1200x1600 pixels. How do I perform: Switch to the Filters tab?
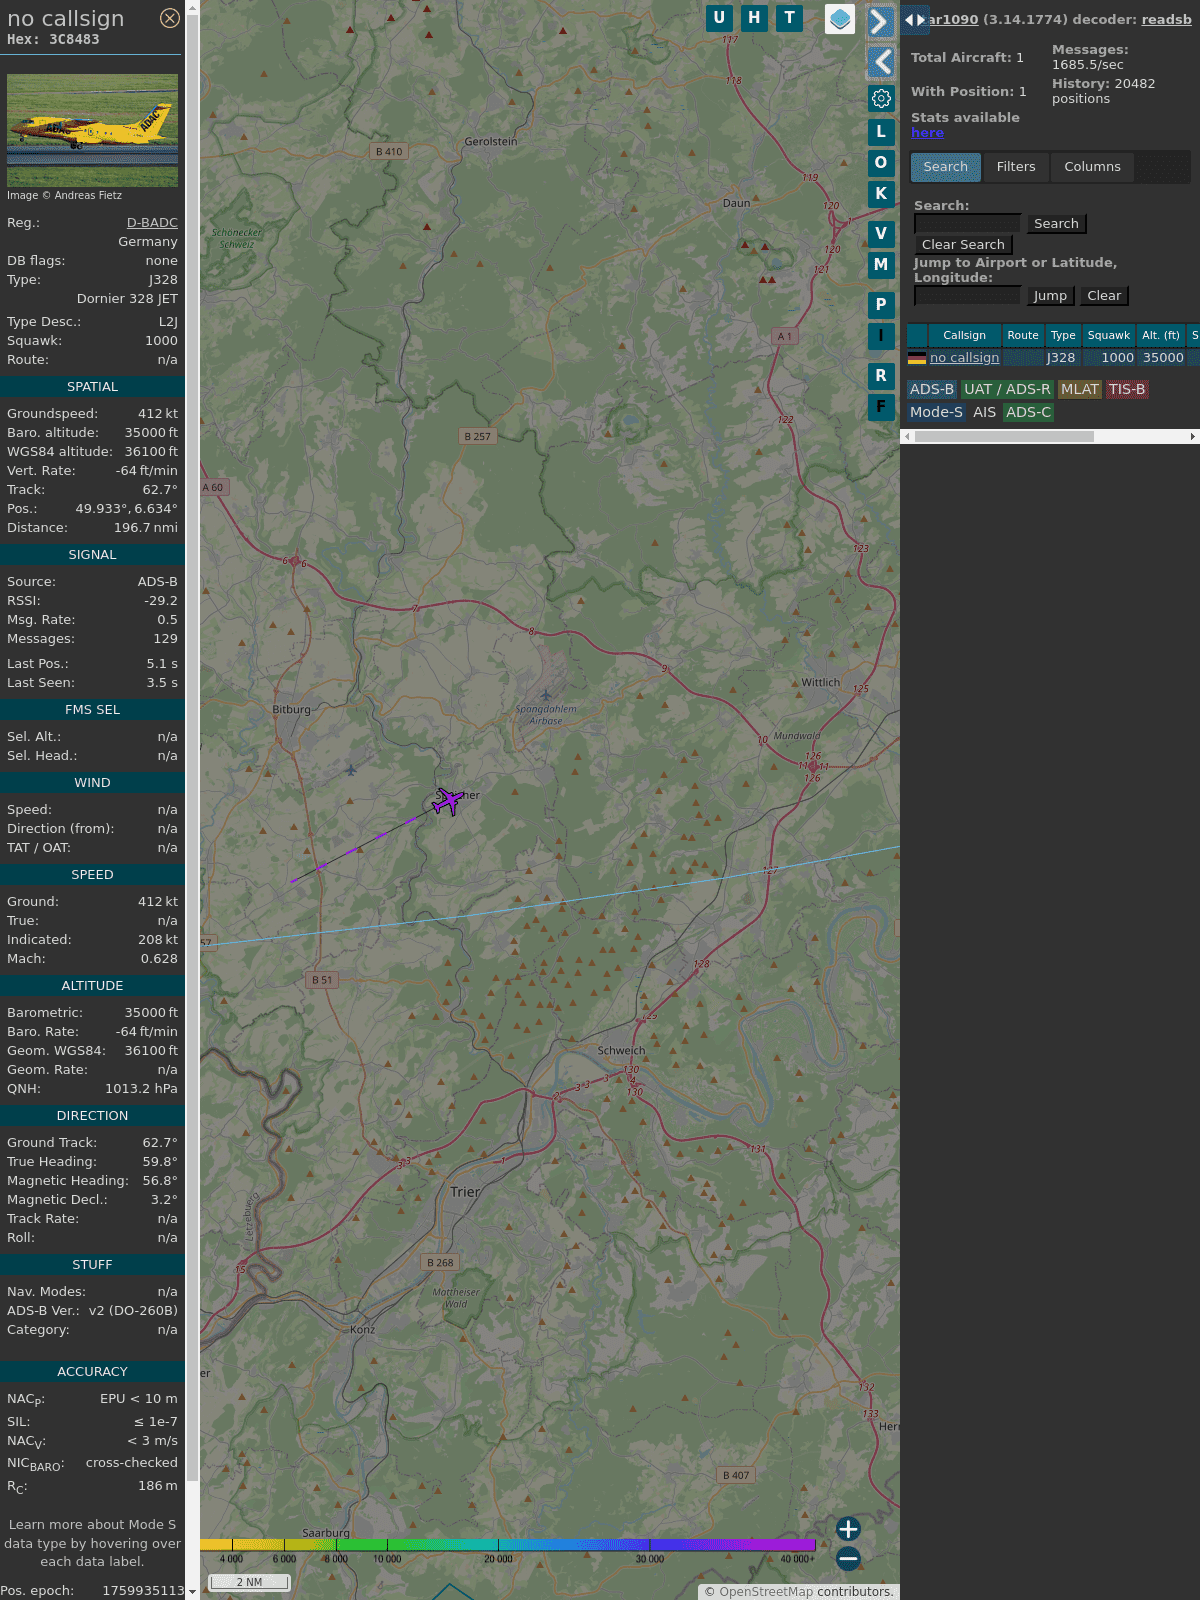tap(1016, 167)
